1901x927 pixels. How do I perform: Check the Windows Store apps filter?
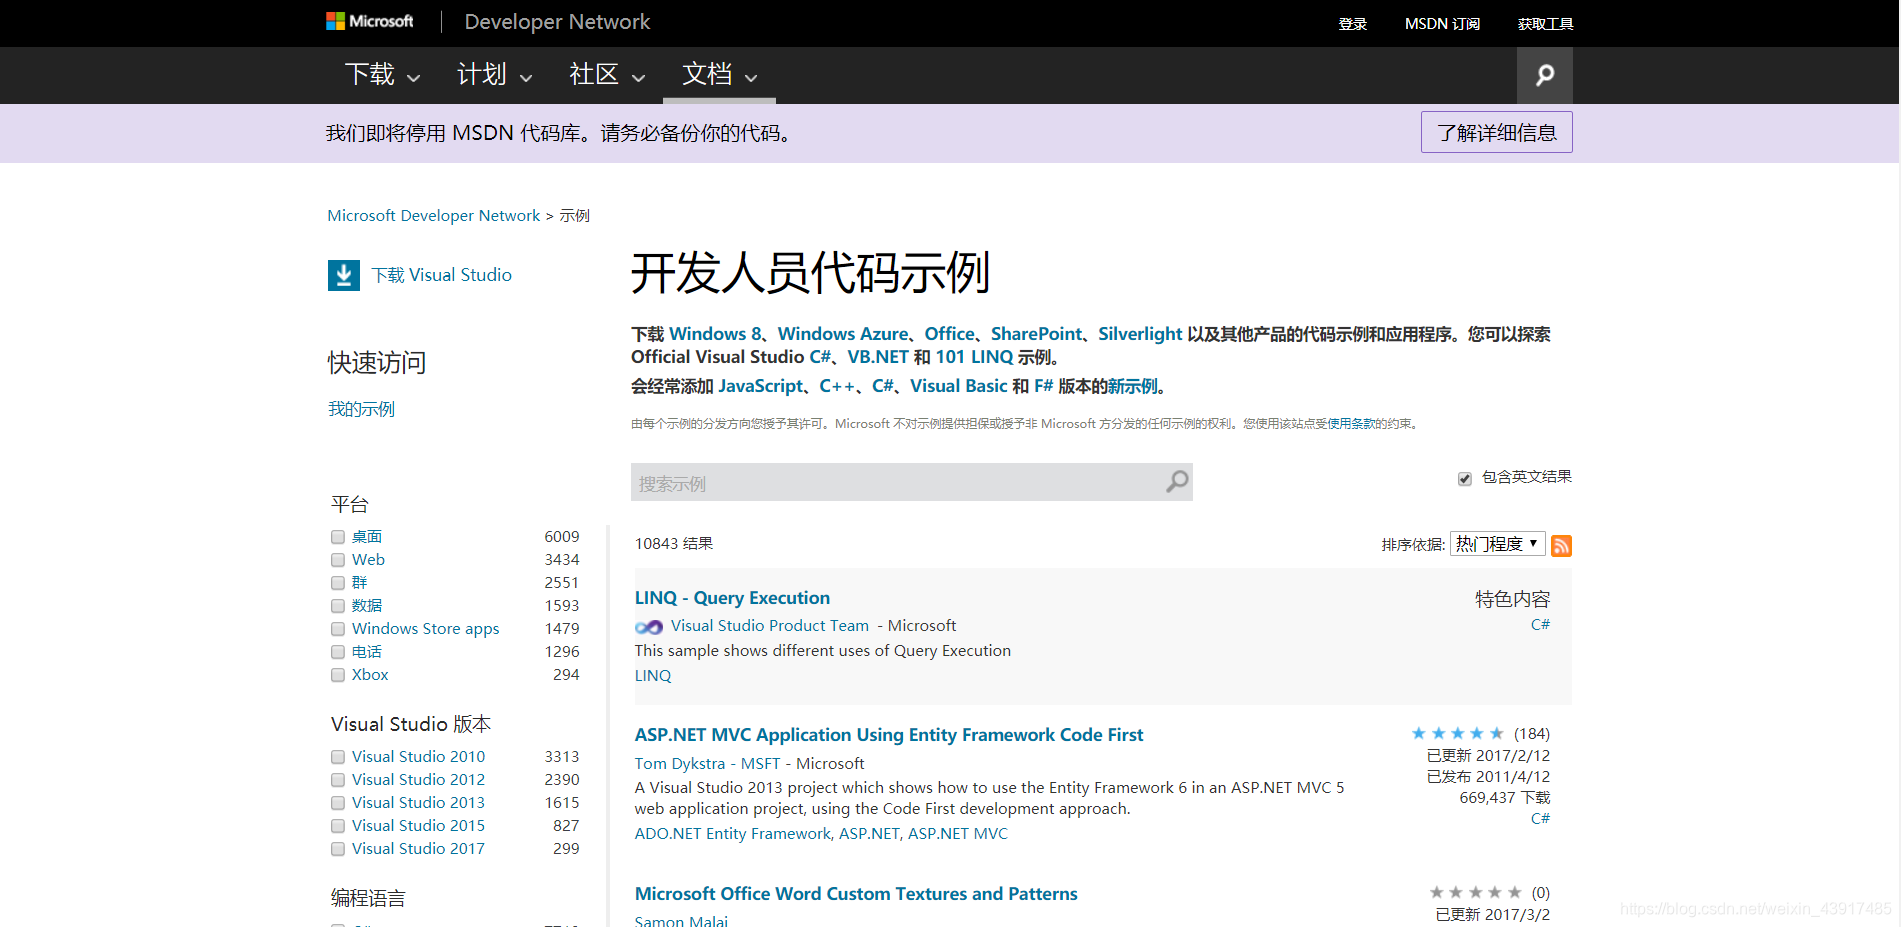338,629
